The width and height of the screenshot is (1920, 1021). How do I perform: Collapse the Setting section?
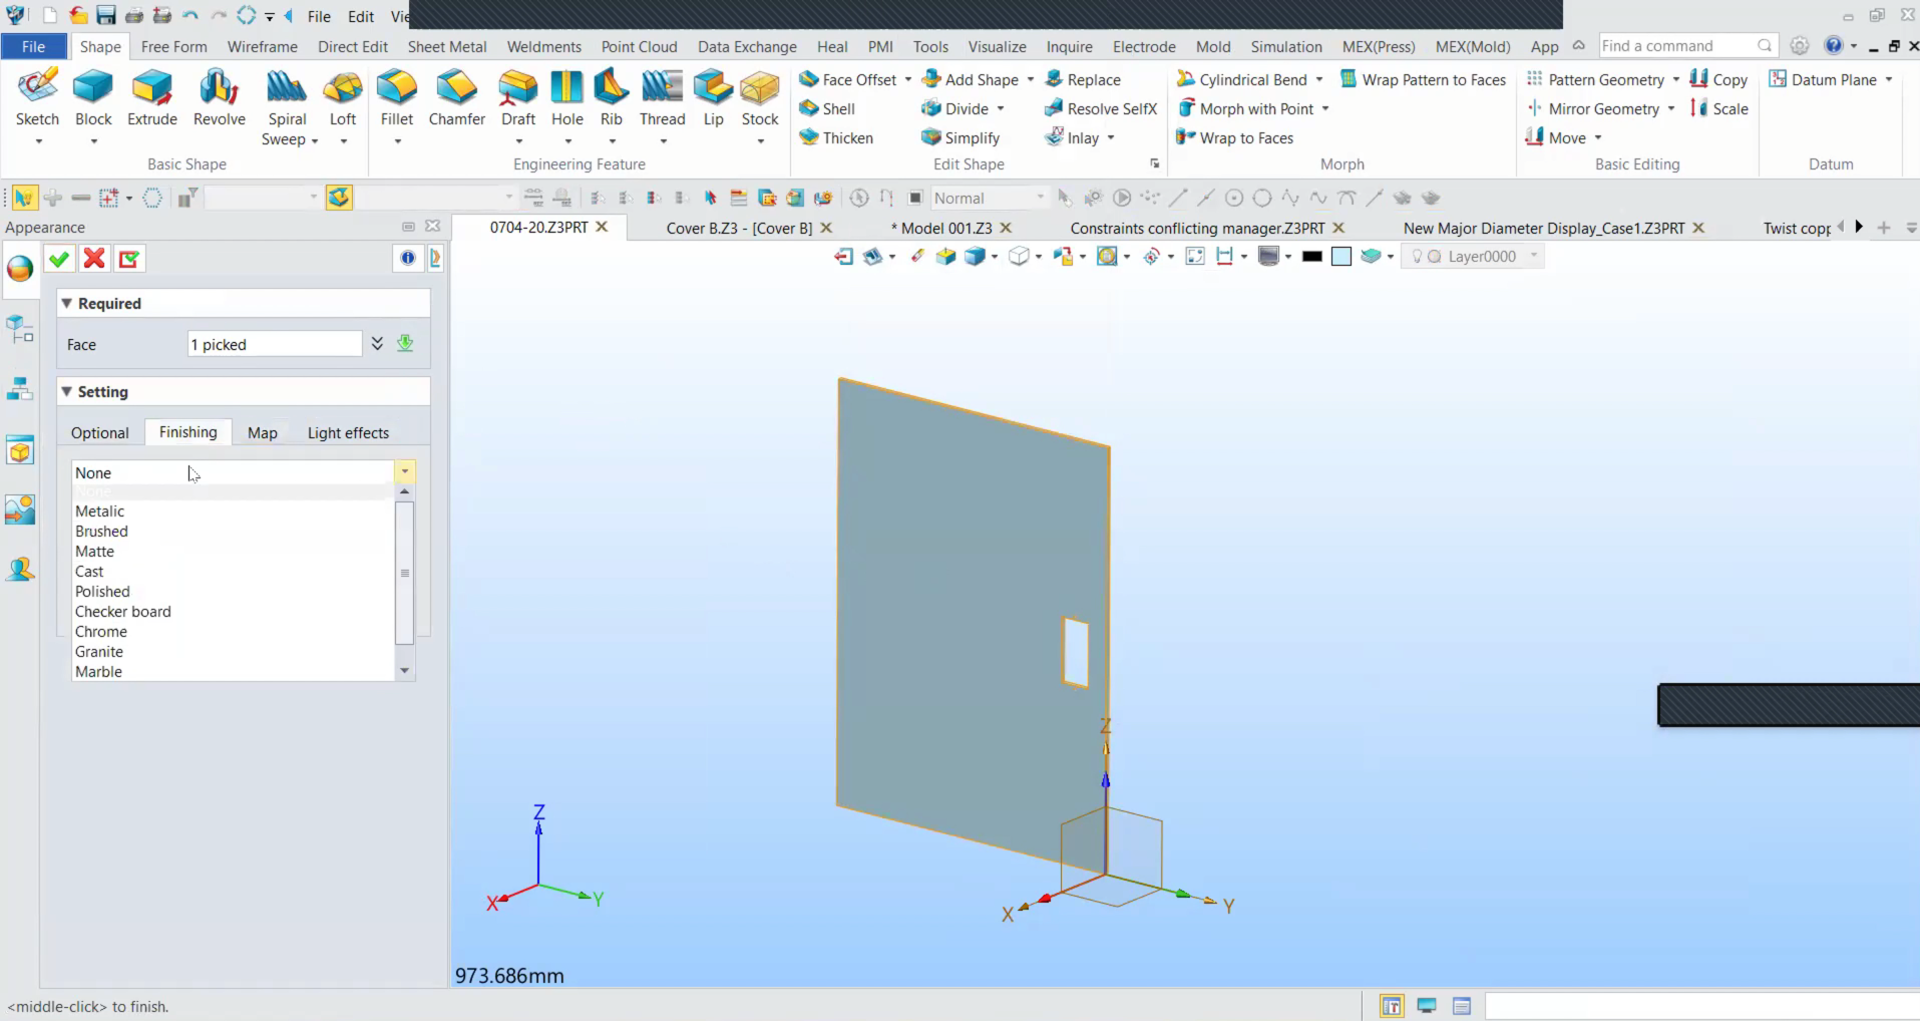(x=67, y=391)
